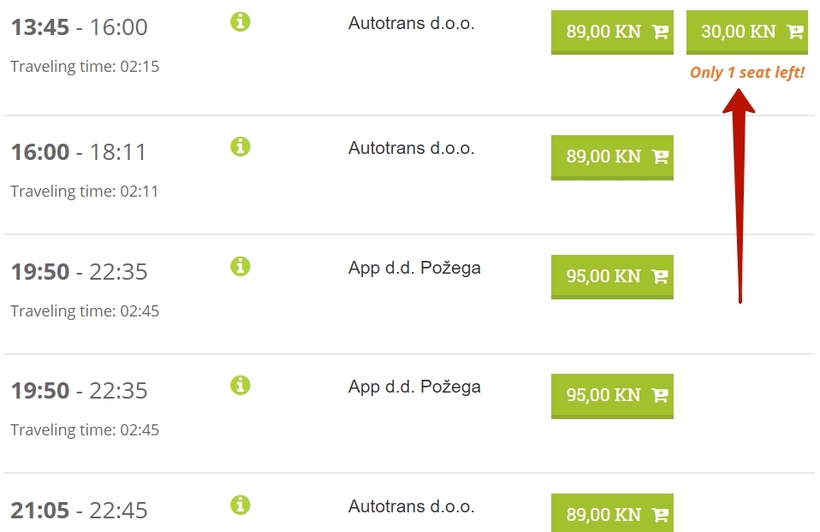This screenshot has height=532, width=820.
Task: Open info icon for 13:45 departure
Action: click(241, 22)
